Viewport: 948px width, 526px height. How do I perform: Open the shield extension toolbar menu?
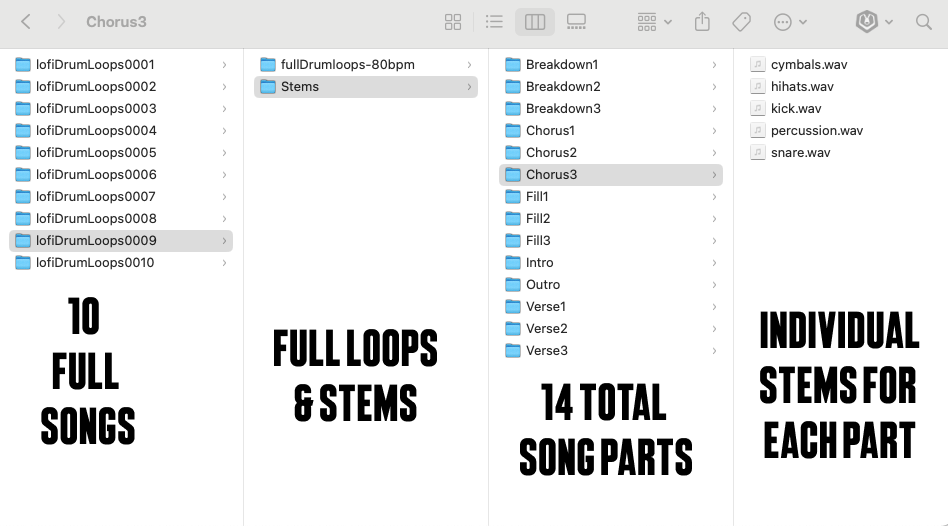[x=873, y=22]
